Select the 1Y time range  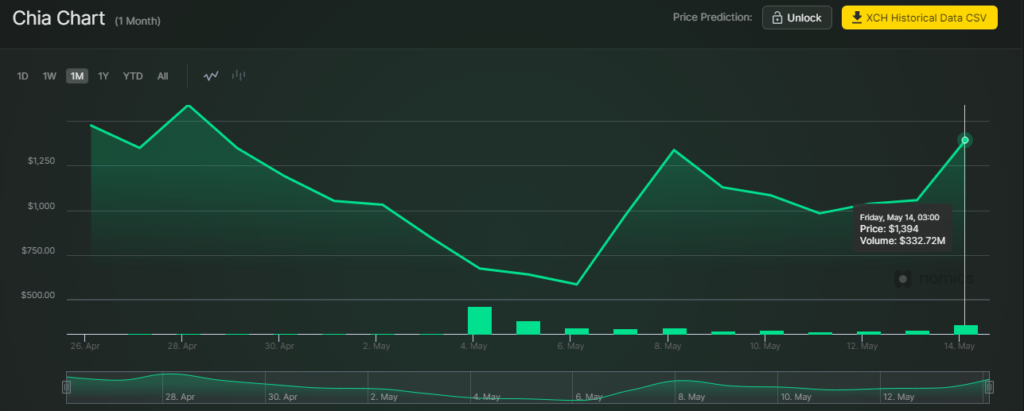point(103,76)
